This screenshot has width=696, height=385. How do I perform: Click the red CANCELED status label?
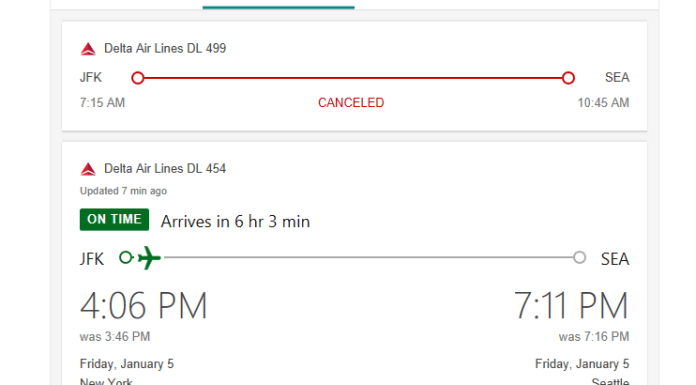351,103
